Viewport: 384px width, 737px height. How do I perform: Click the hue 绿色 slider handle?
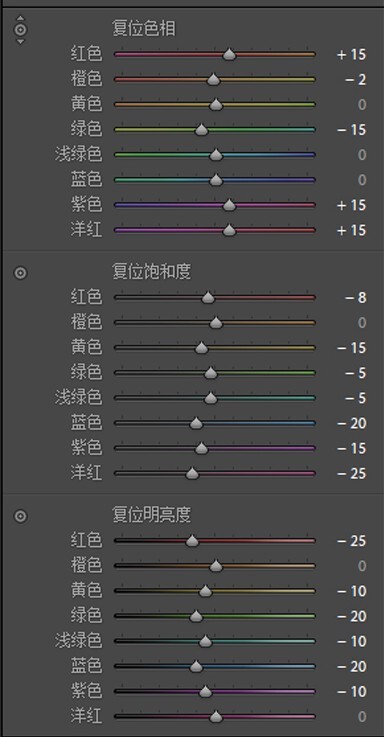(x=201, y=130)
